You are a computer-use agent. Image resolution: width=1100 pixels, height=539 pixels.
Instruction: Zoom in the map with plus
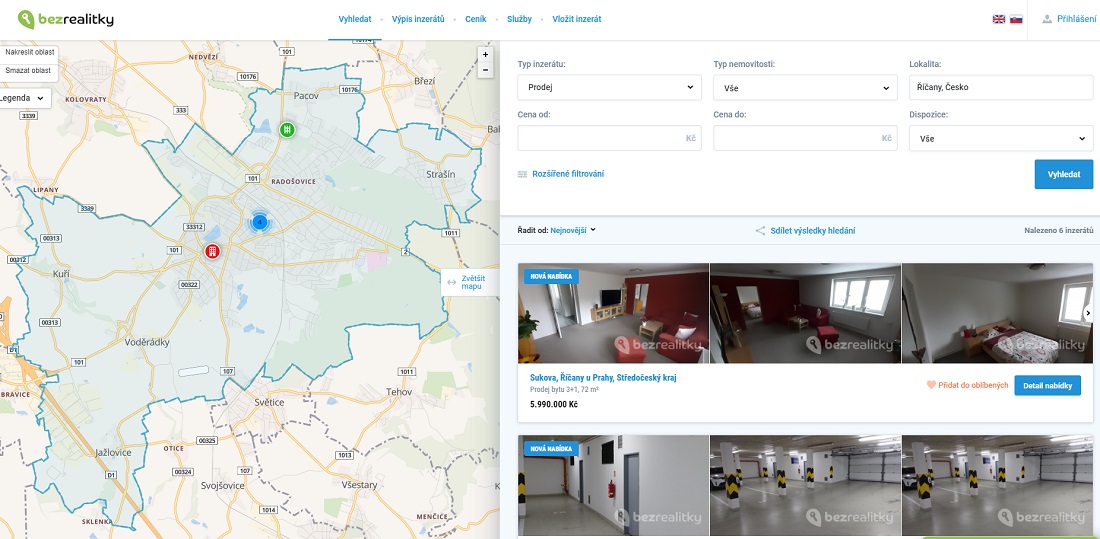tap(485, 55)
